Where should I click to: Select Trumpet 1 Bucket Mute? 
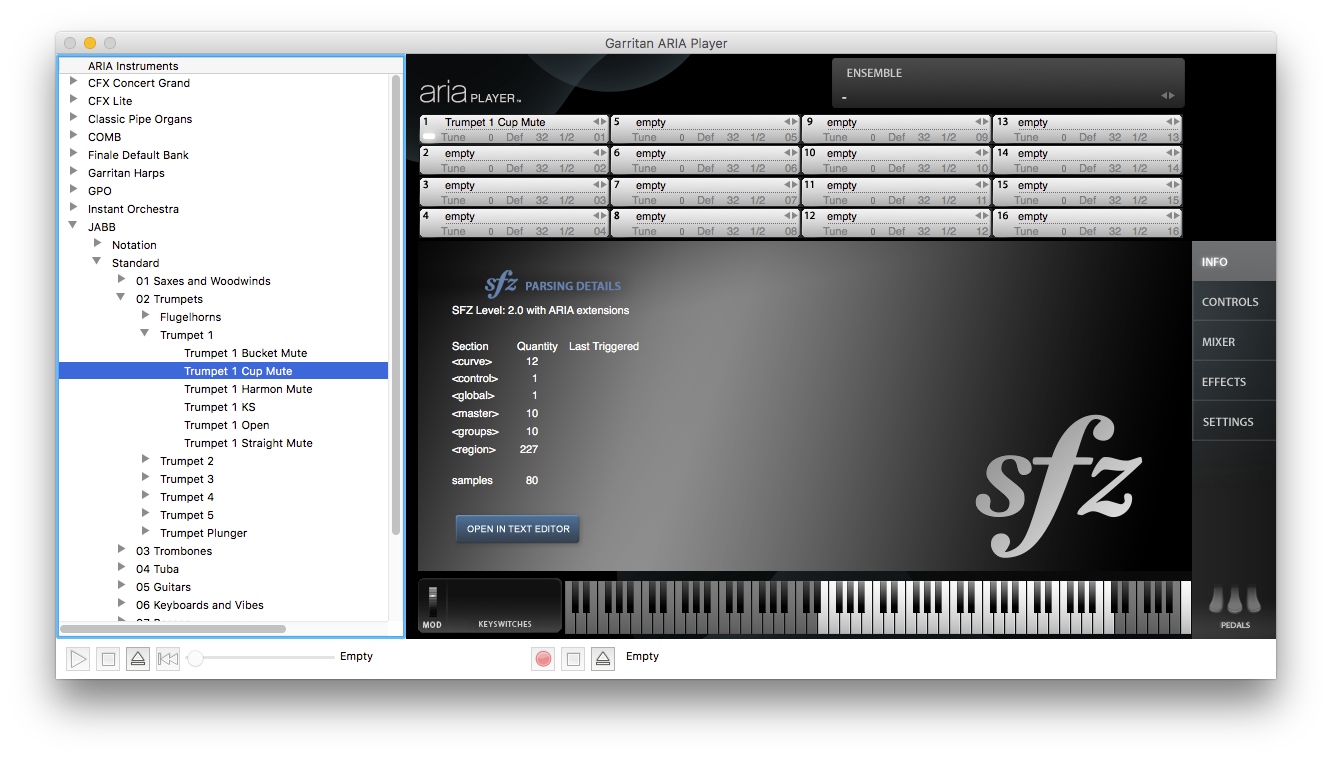[x=245, y=353]
